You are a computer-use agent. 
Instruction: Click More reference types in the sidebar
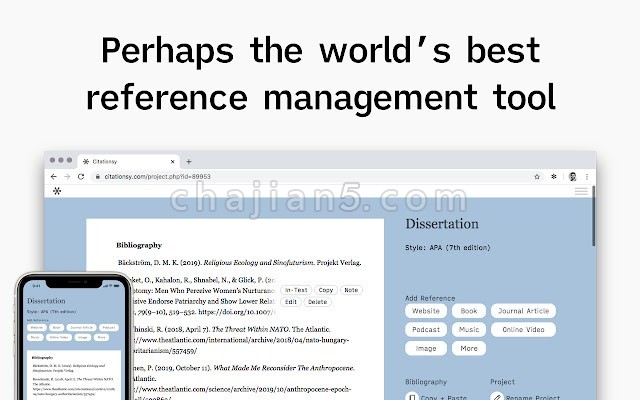[469, 348]
